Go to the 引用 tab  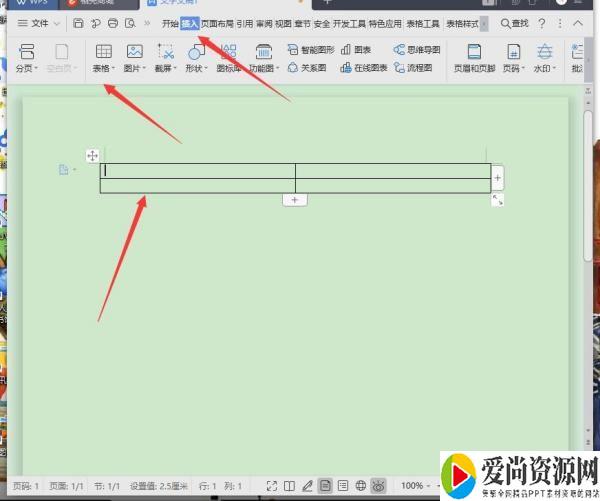(x=245, y=24)
